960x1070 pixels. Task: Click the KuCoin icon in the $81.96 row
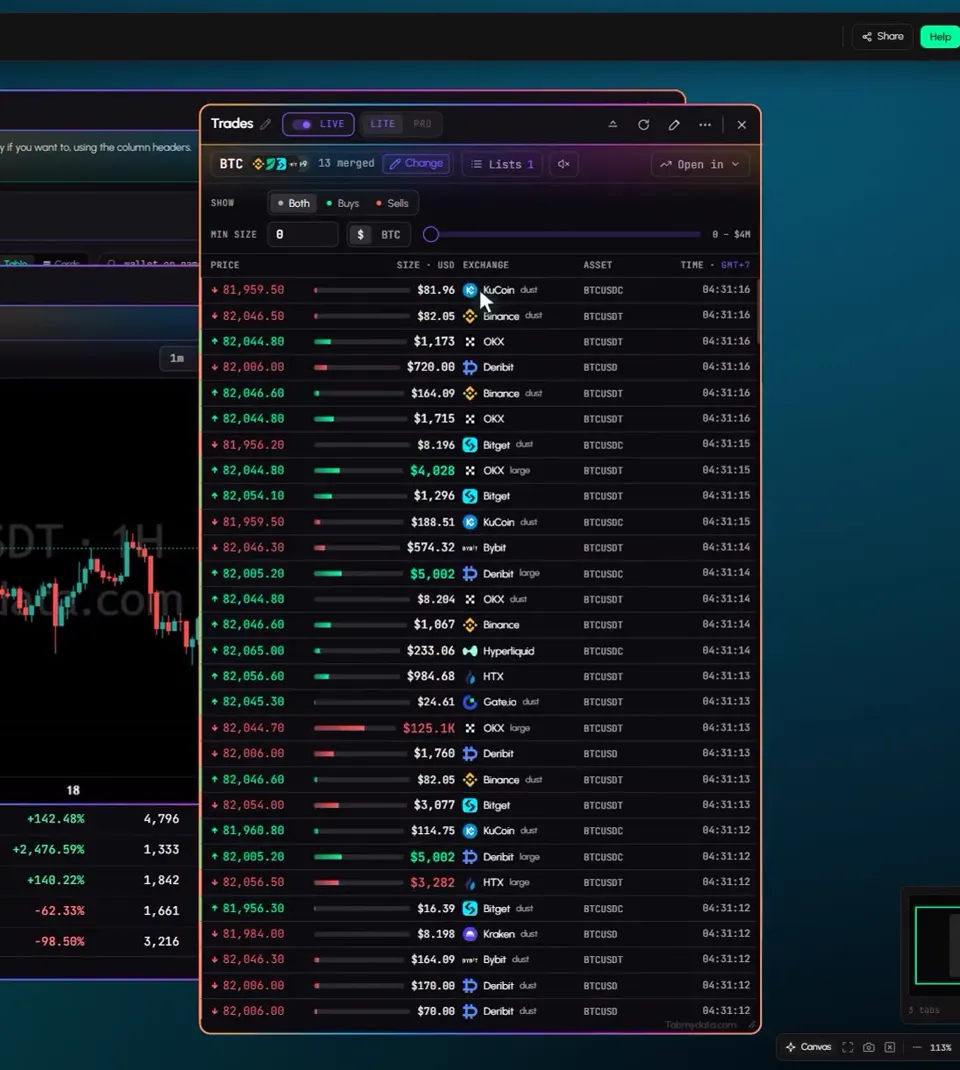click(470, 290)
